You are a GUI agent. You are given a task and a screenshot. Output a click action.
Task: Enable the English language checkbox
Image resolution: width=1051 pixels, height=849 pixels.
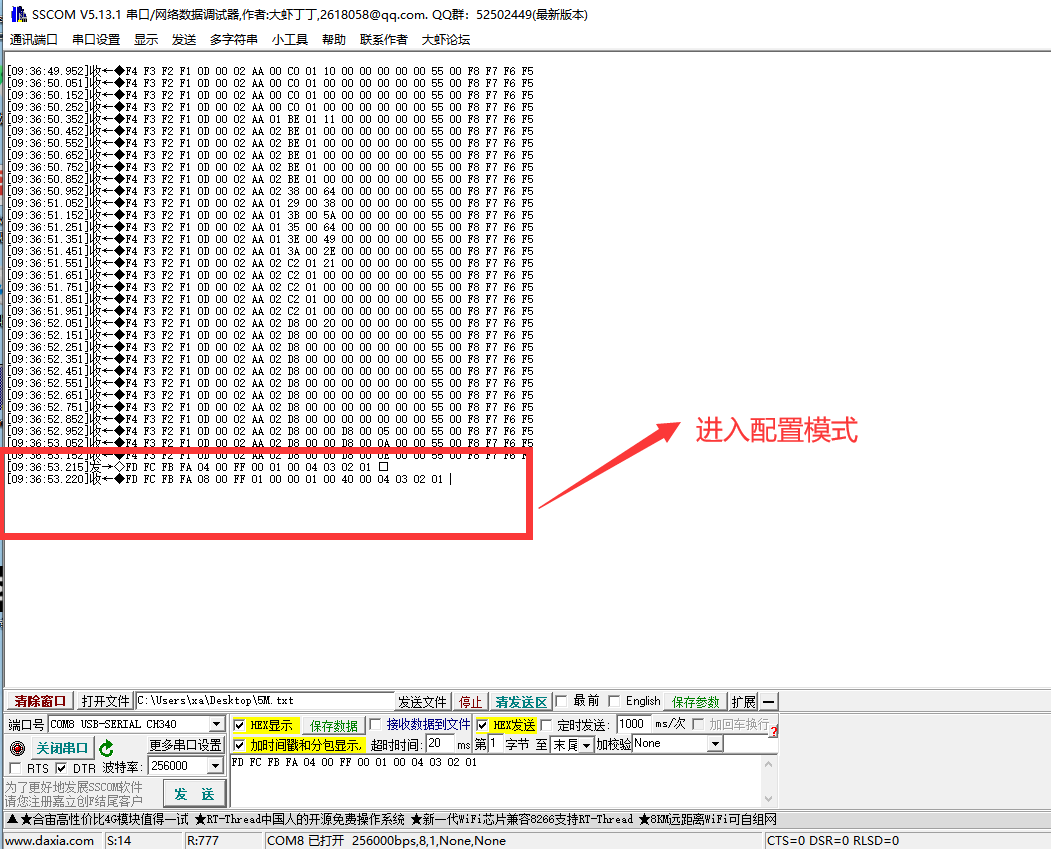[614, 701]
